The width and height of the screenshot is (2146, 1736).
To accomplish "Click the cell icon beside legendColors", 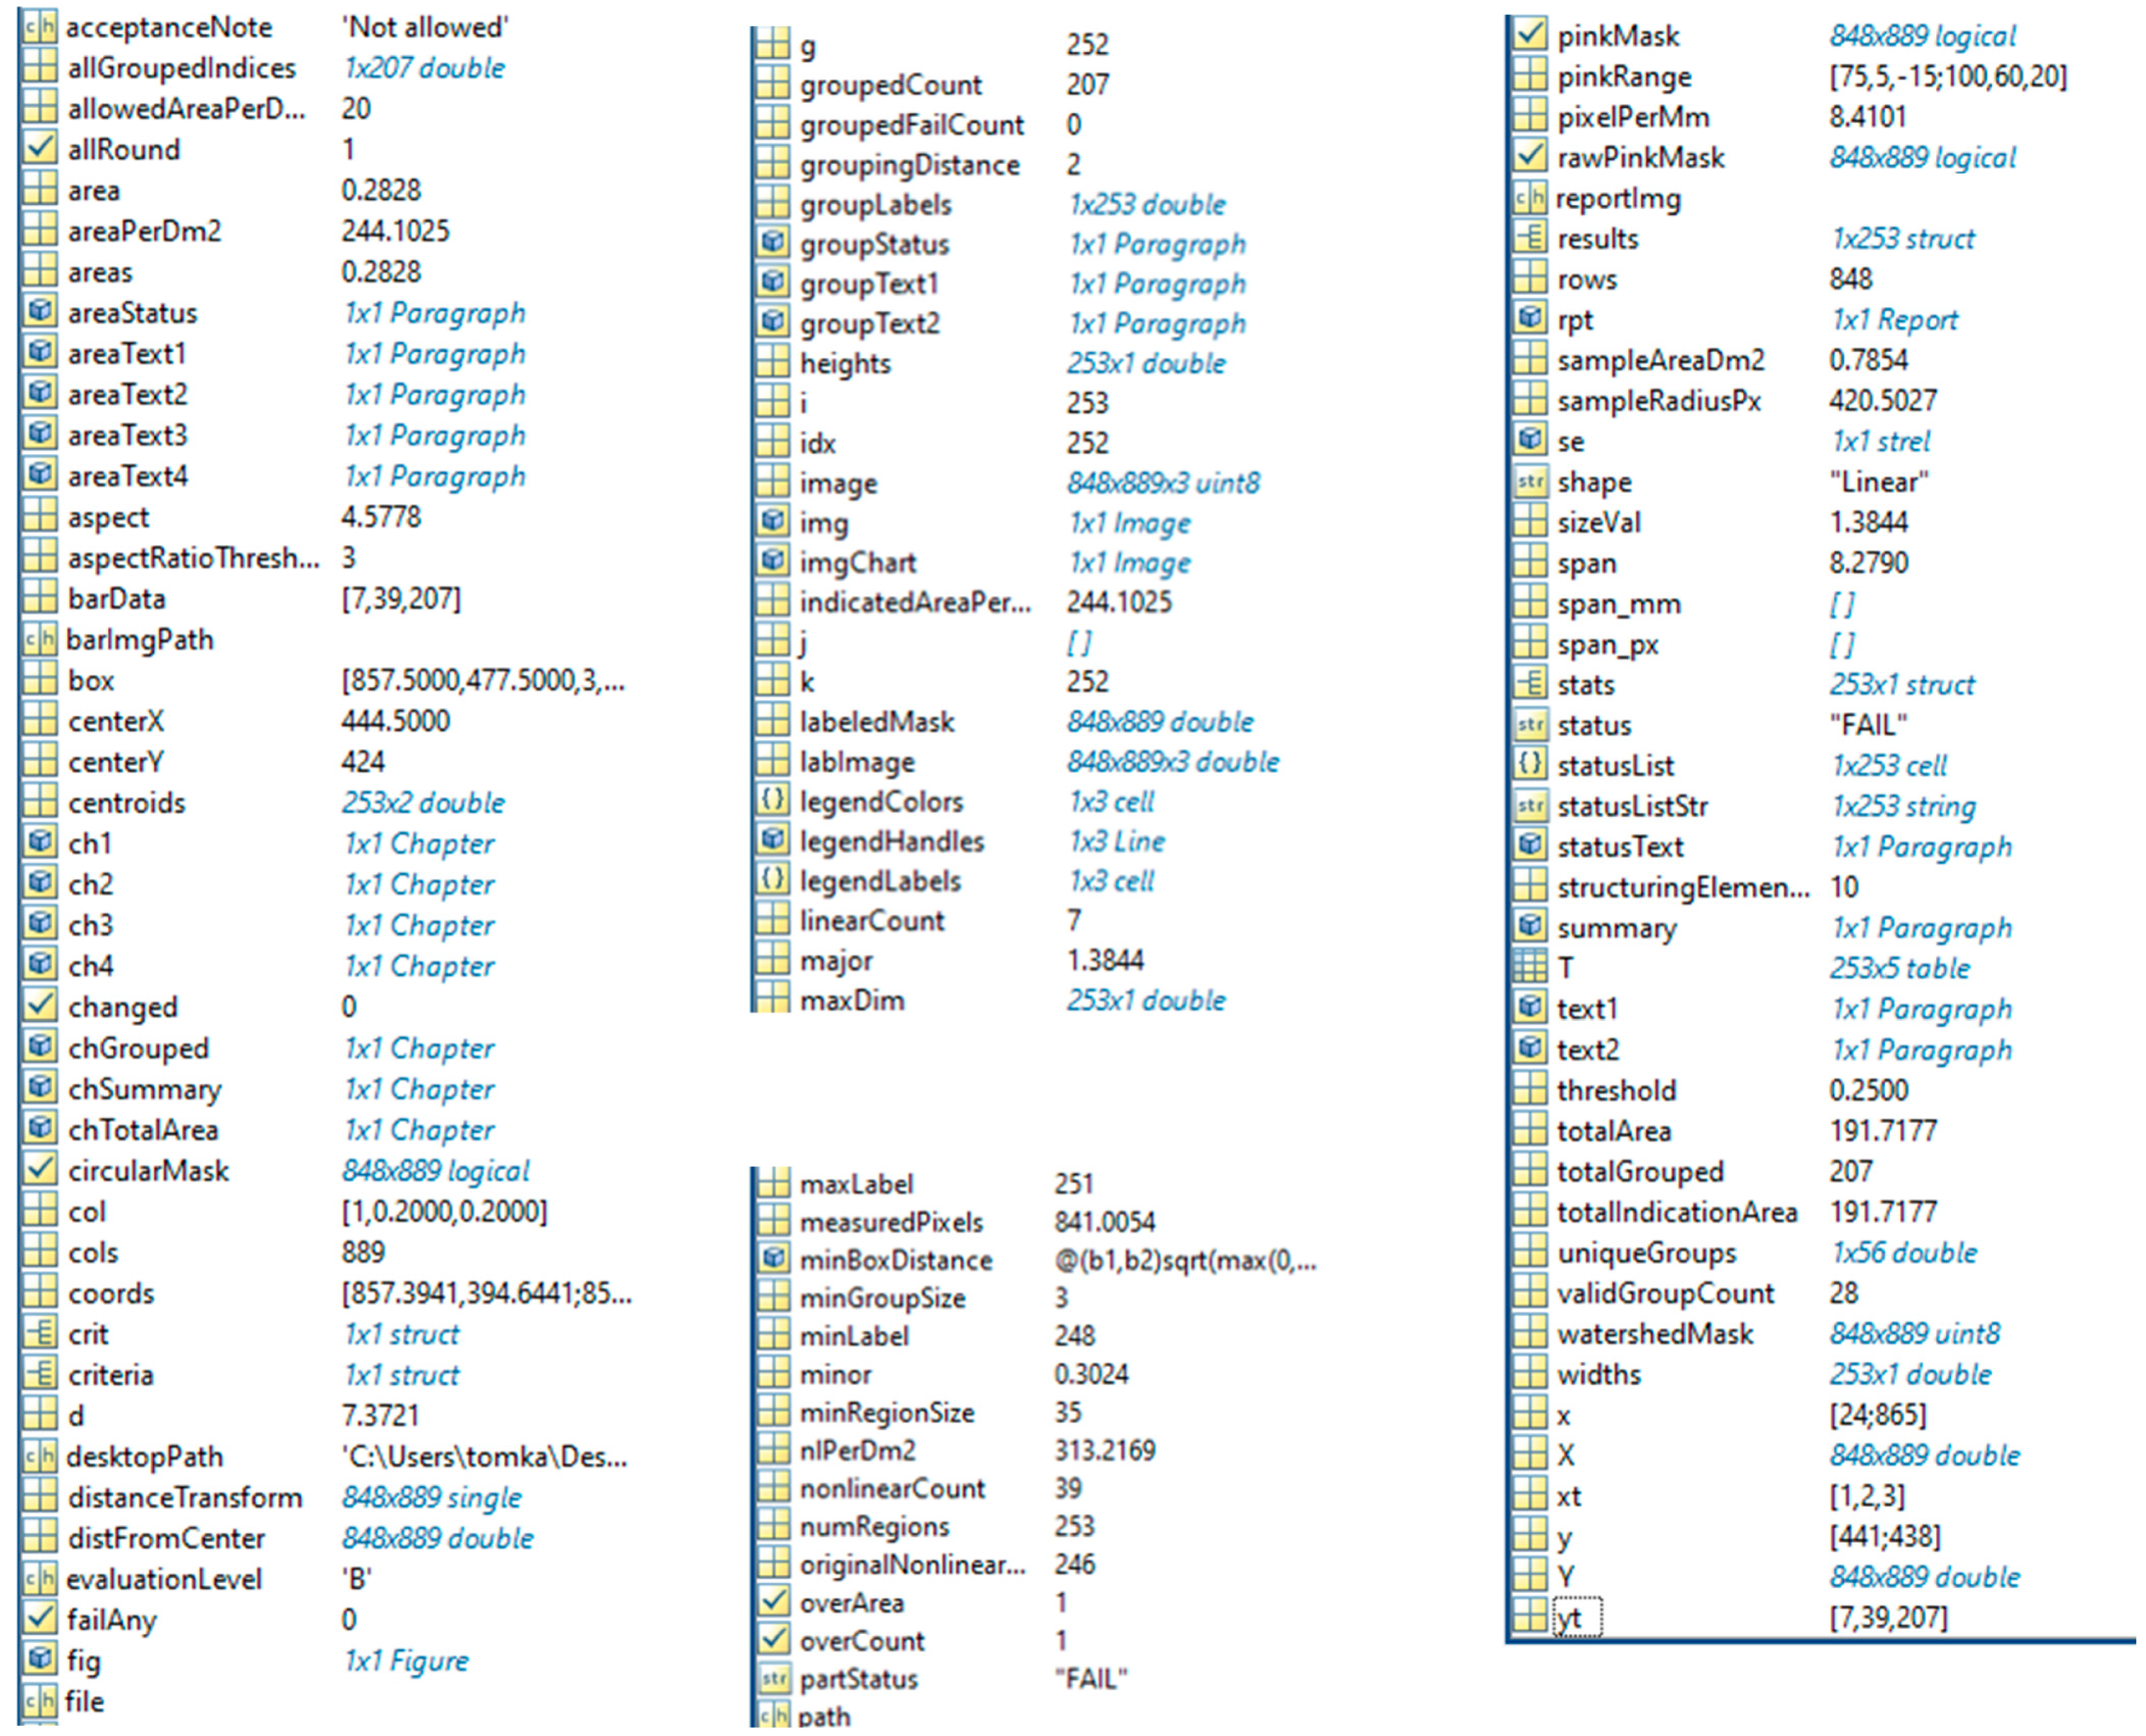I will pyautogui.click(x=772, y=800).
